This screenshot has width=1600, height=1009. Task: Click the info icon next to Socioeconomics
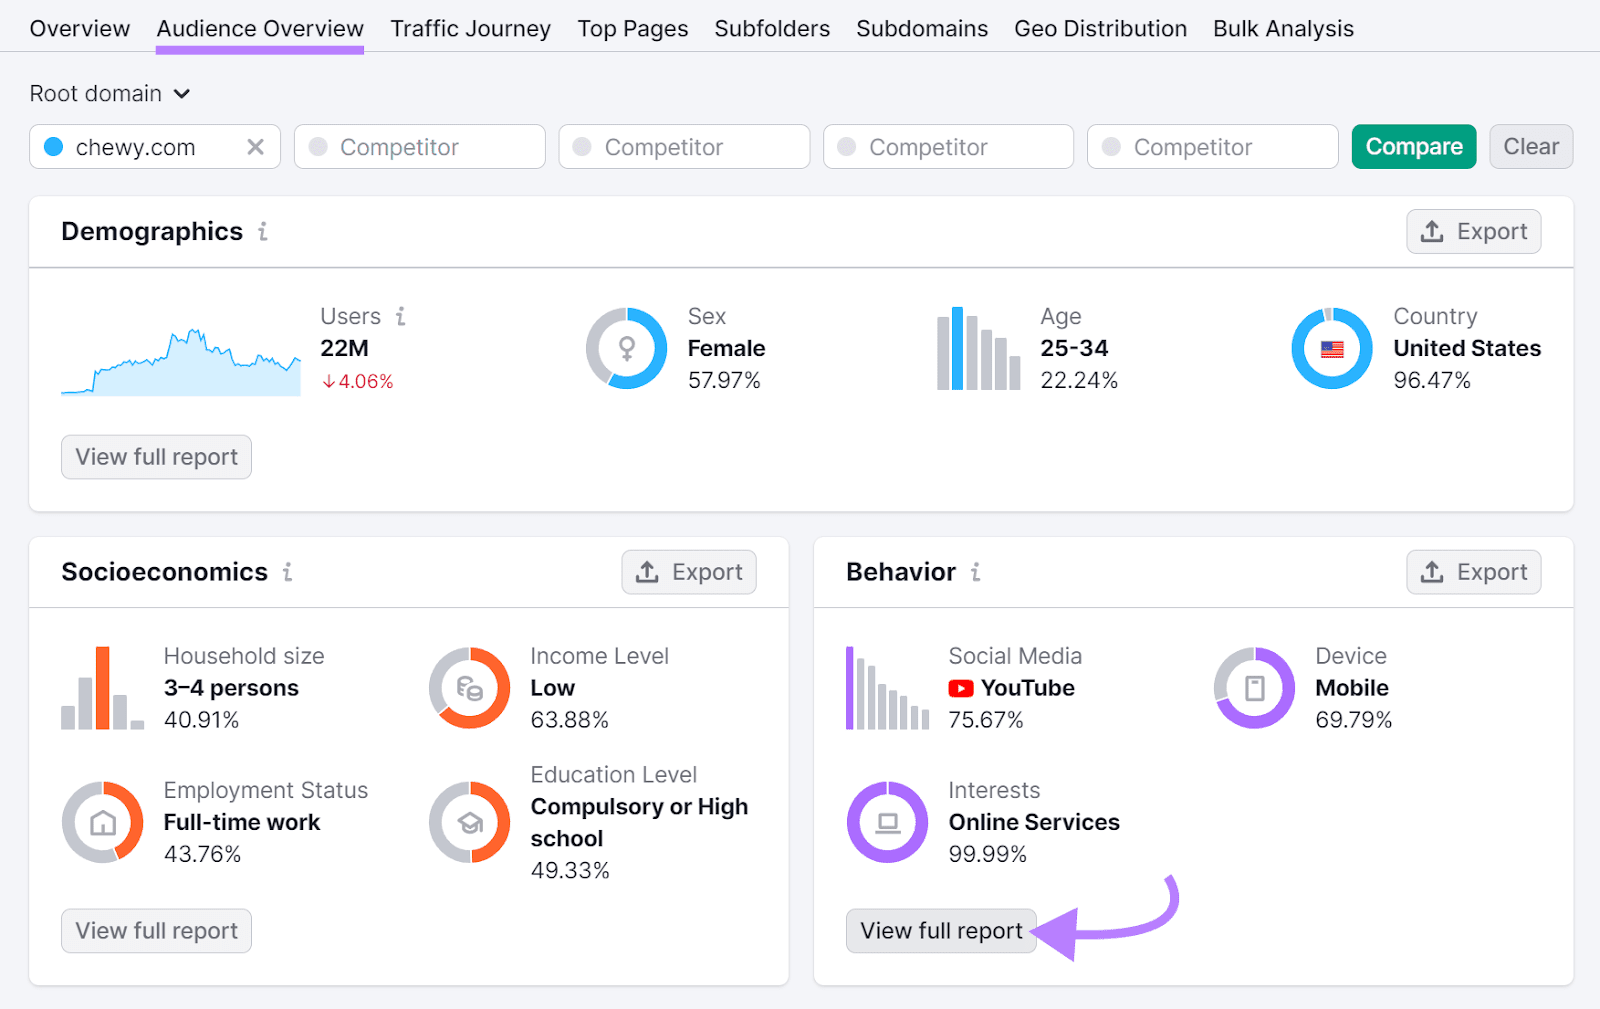[288, 572]
